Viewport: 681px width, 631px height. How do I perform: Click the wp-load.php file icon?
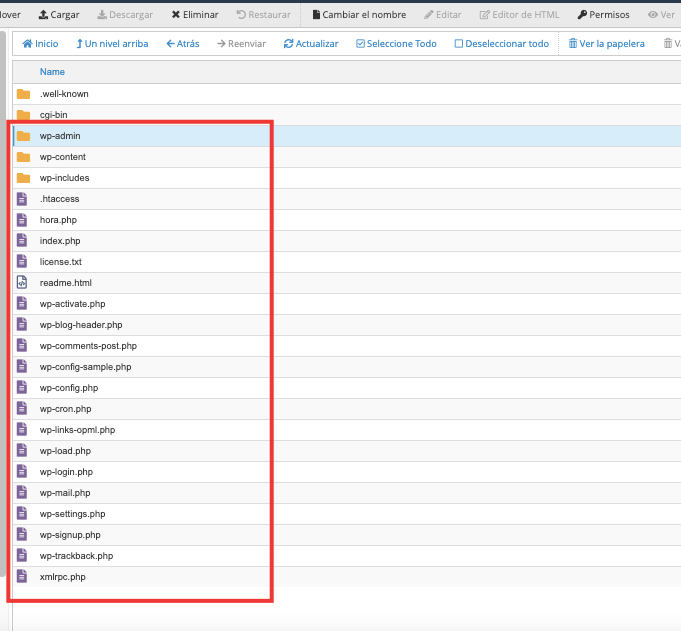(x=22, y=451)
